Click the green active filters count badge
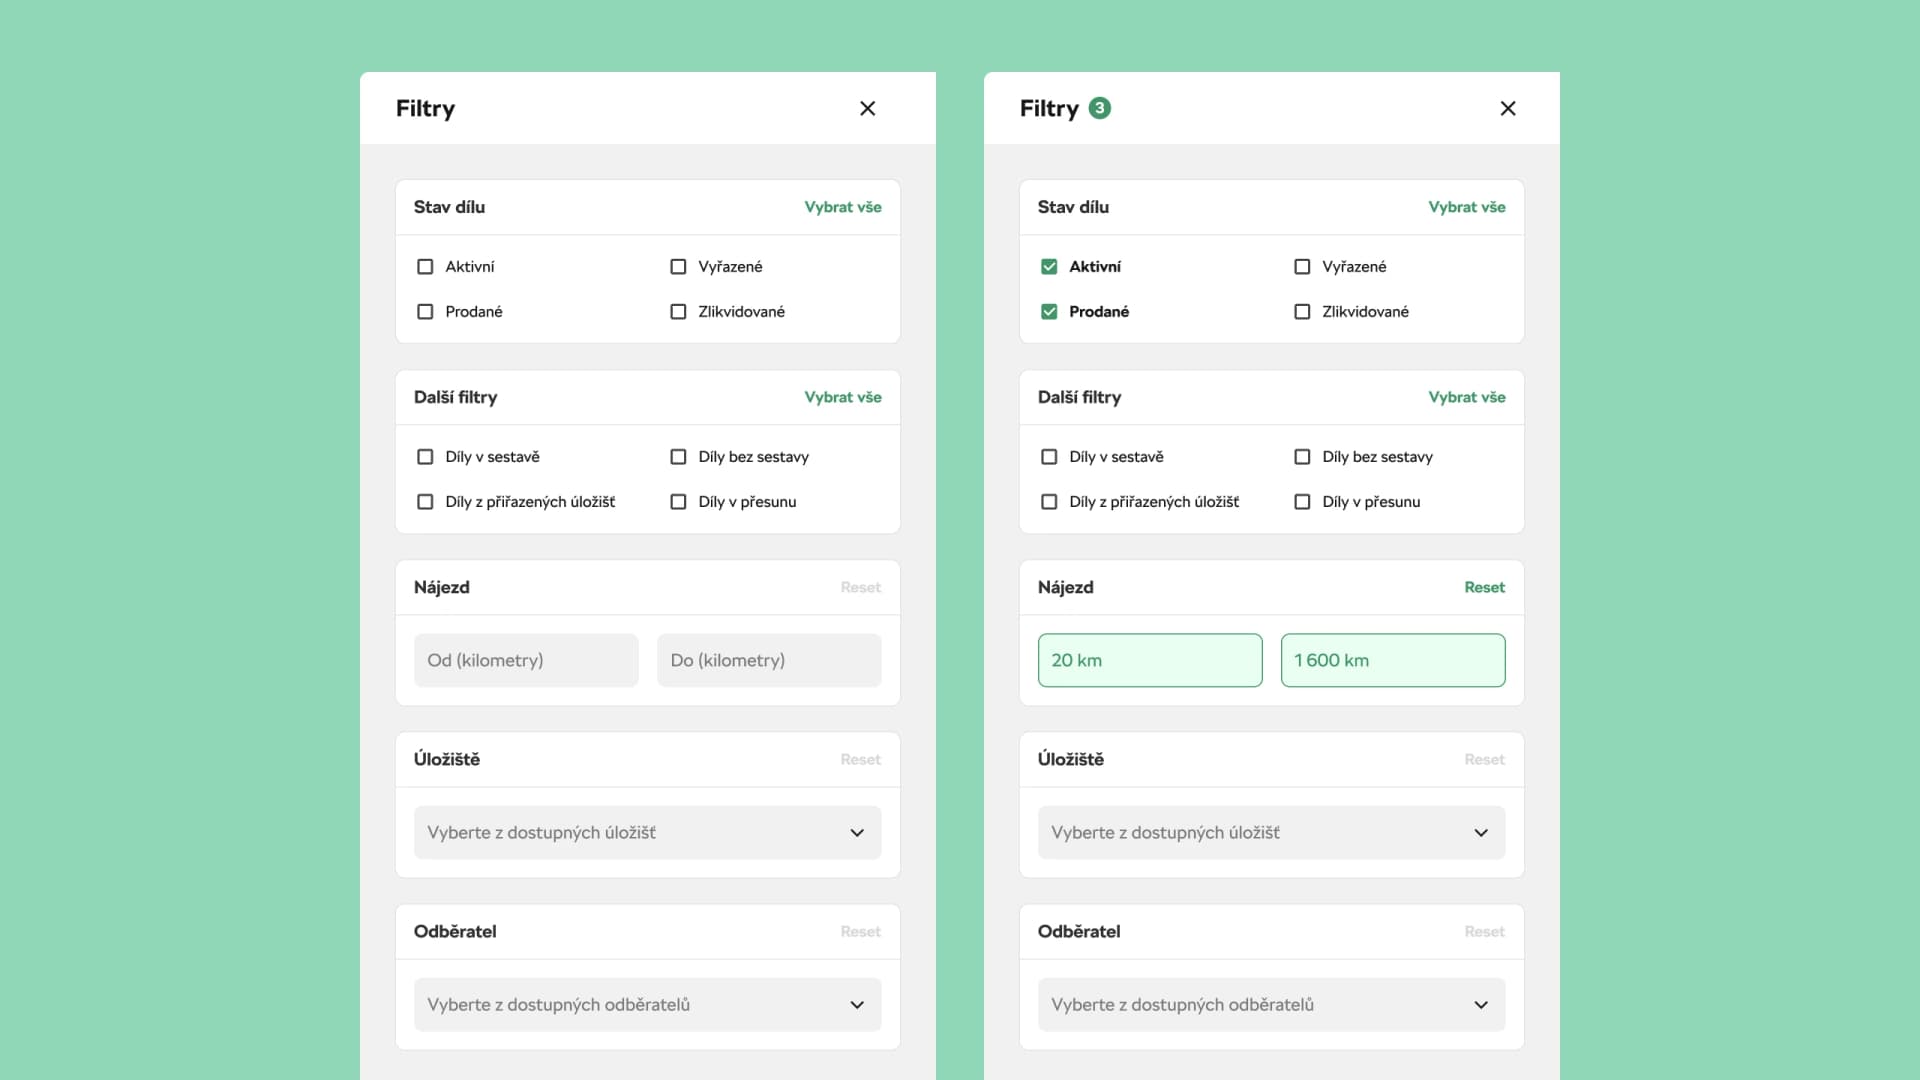The height and width of the screenshot is (1080, 1920). (1099, 108)
